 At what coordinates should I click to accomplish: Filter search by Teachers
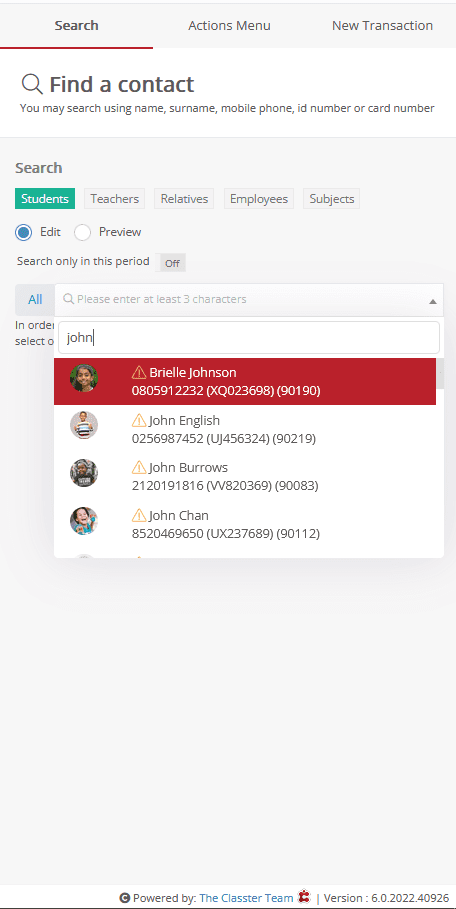click(x=115, y=199)
